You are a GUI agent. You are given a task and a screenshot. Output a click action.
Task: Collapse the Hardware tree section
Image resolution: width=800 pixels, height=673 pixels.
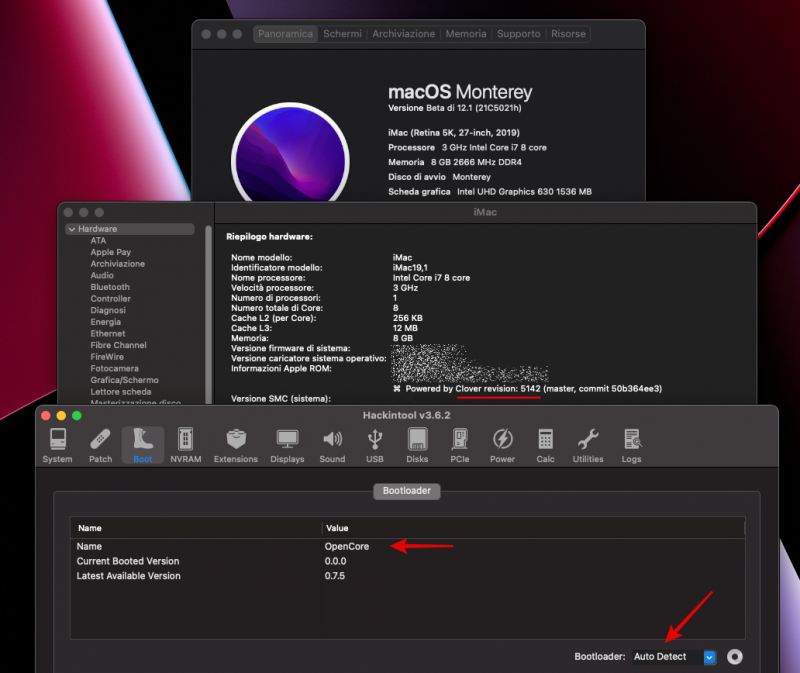[x=72, y=229]
